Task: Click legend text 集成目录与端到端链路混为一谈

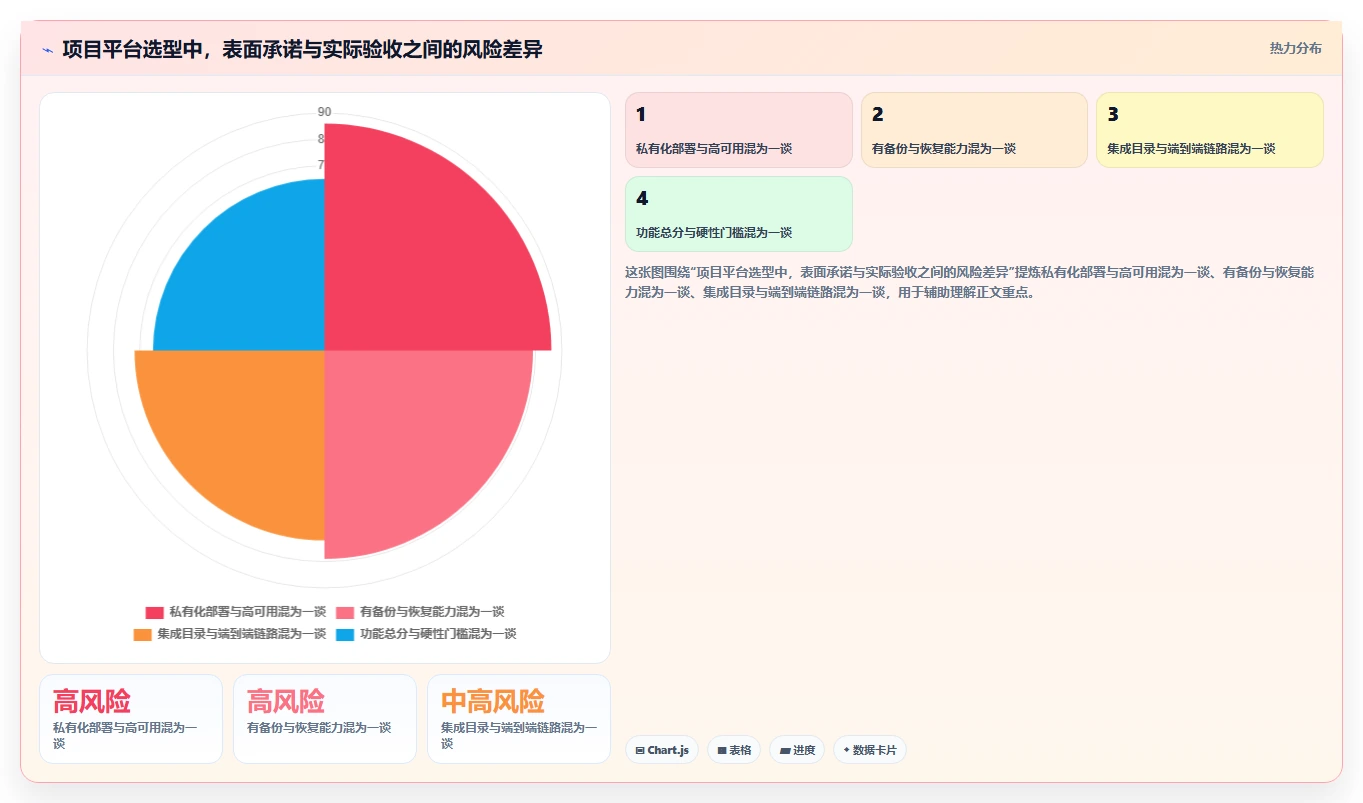Action: pos(241,634)
